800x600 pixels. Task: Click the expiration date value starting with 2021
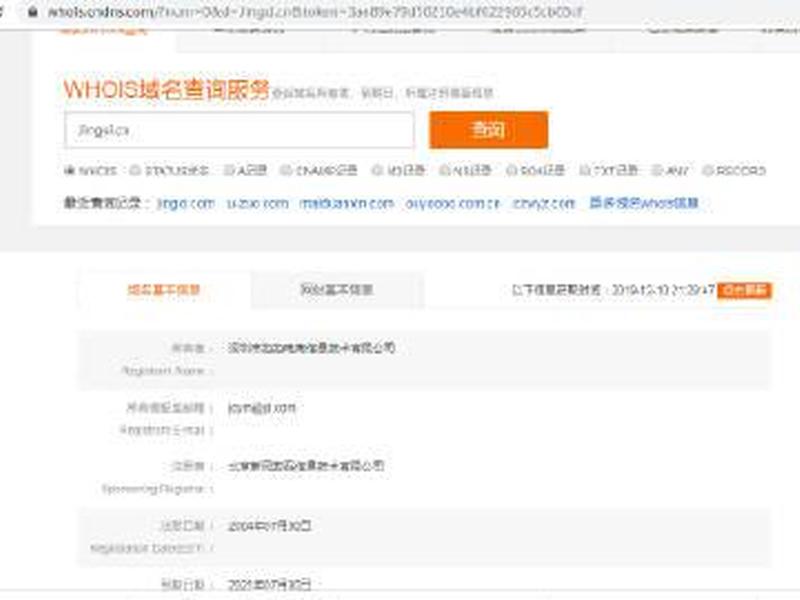[269, 584]
